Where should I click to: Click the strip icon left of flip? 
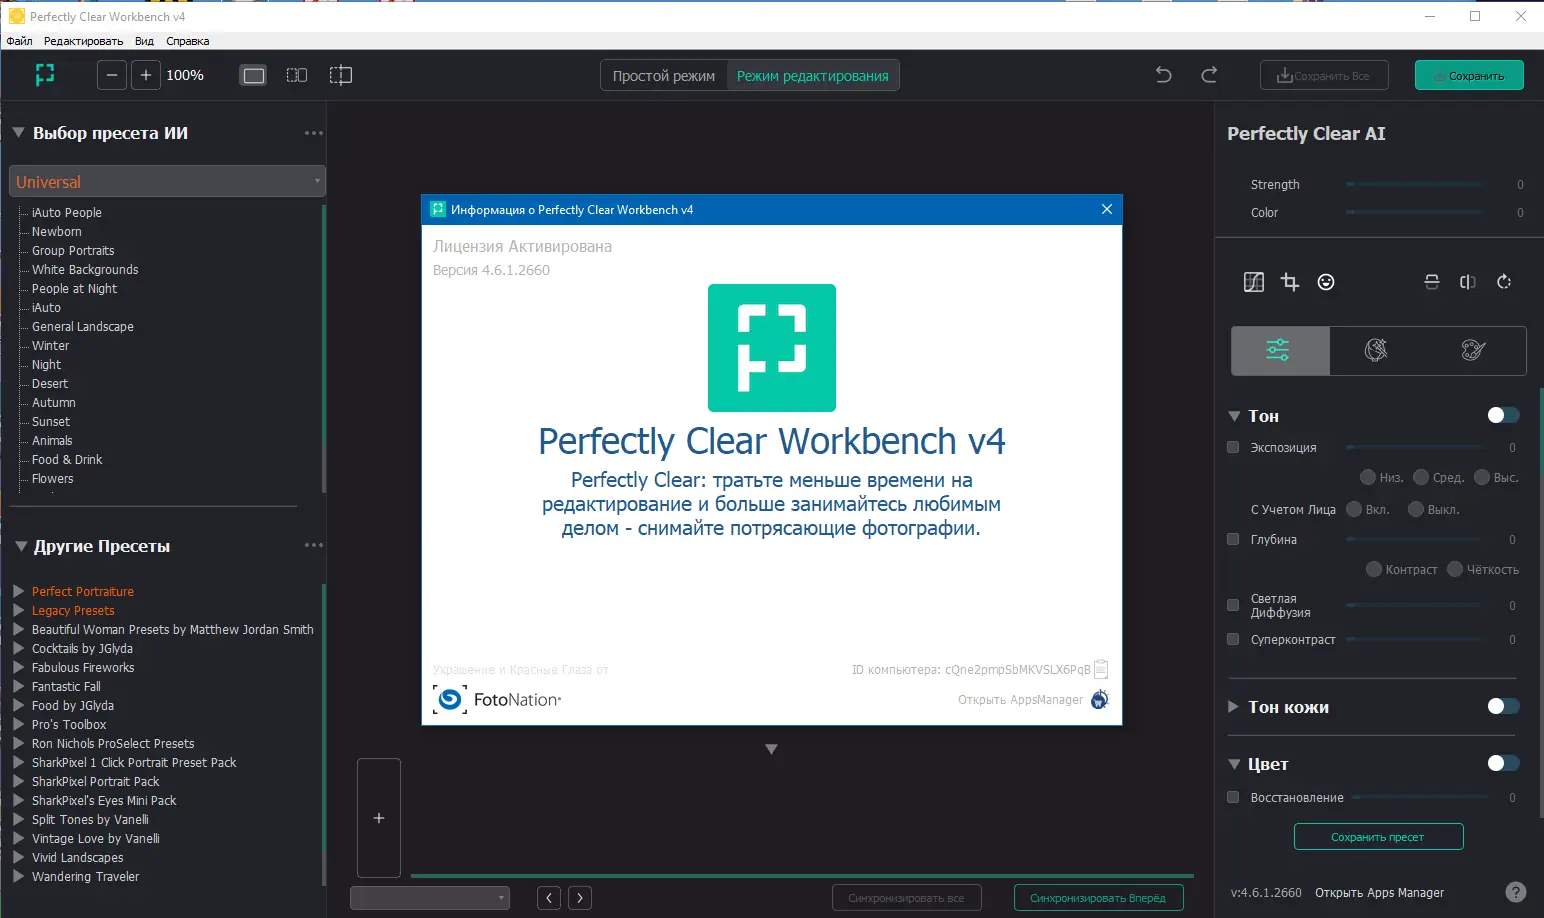(x=1432, y=282)
